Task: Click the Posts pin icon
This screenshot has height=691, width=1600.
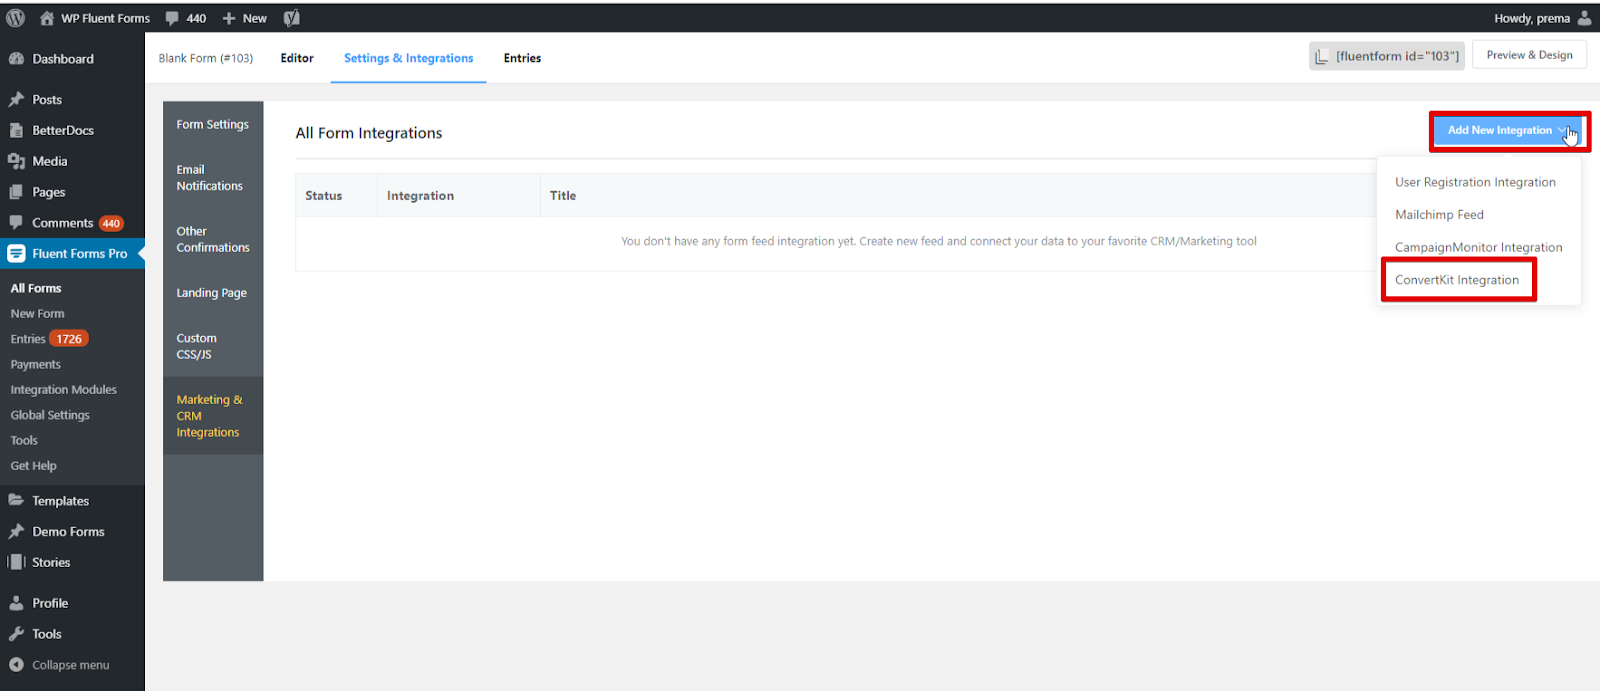Action: 16,100
